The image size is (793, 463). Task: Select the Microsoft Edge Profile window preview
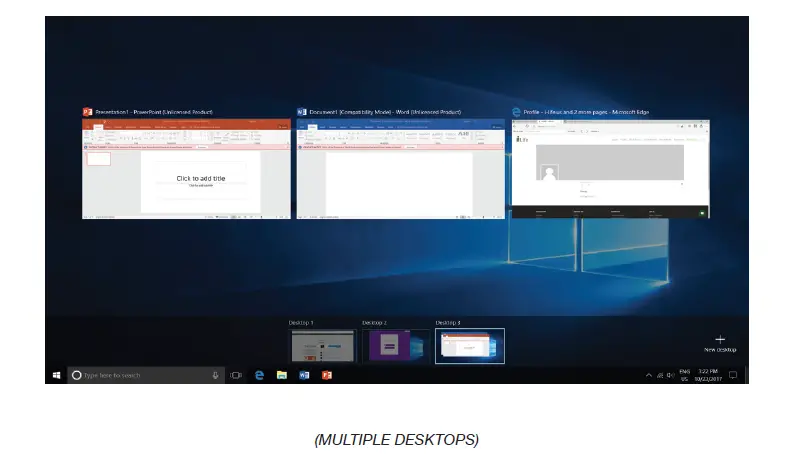pyautogui.click(x=610, y=169)
